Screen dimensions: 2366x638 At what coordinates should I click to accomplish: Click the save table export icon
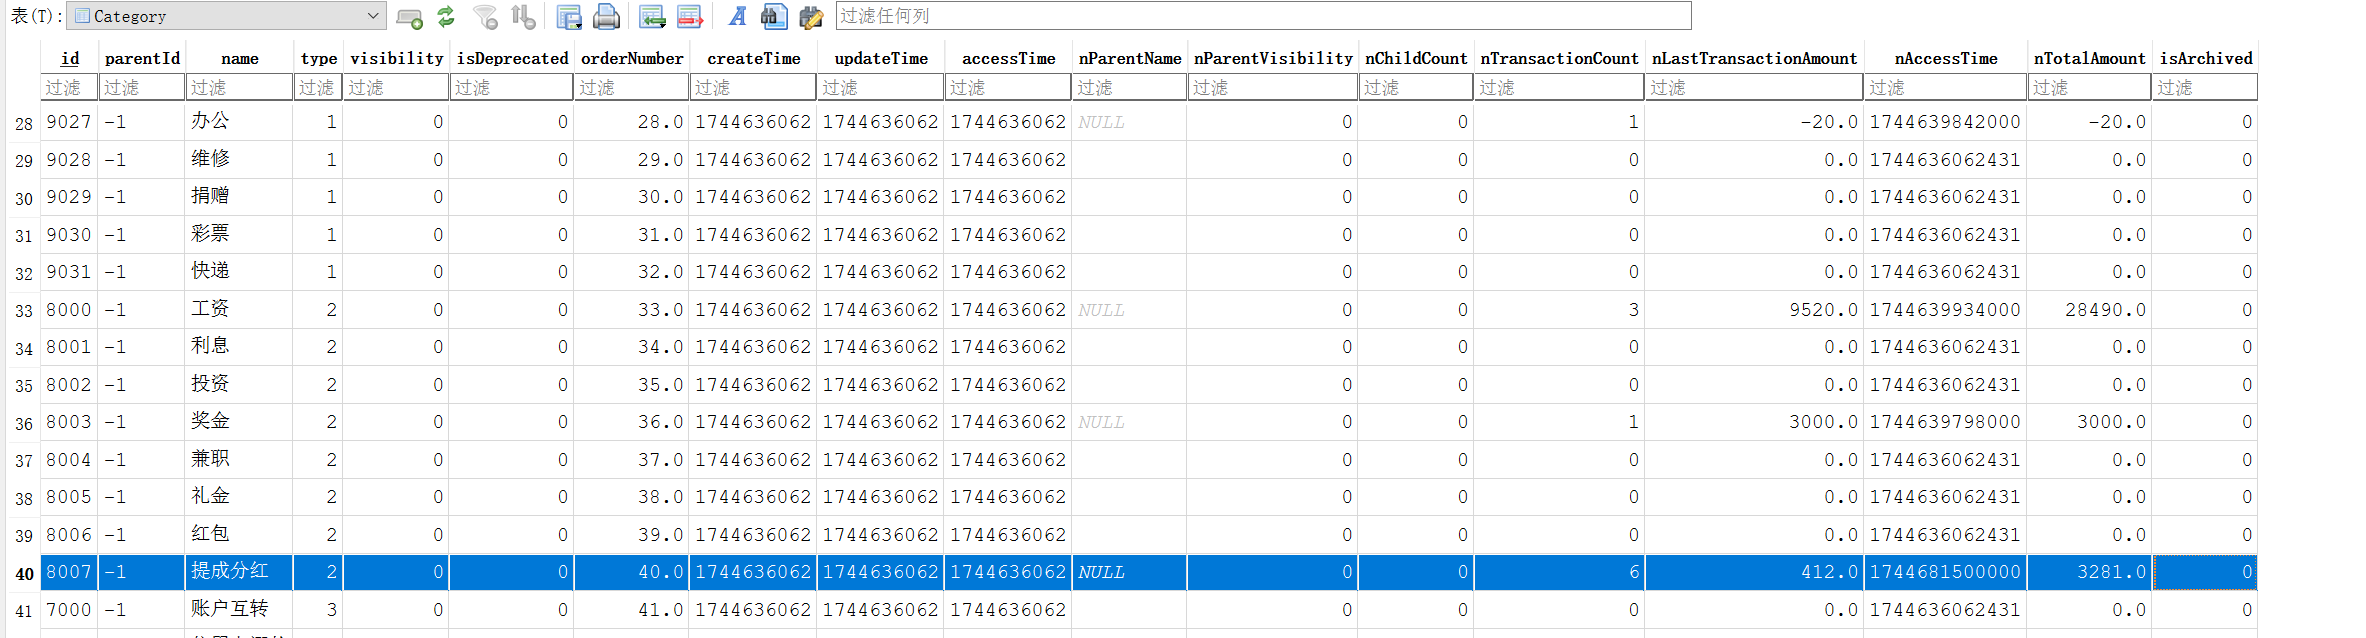(x=569, y=17)
